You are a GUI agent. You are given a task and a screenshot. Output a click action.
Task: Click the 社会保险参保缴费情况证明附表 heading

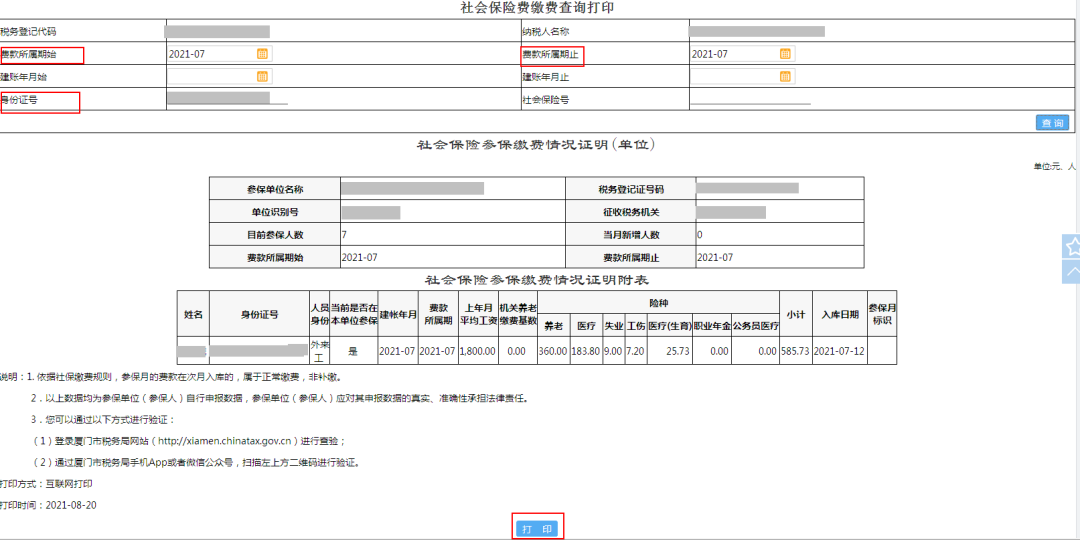(537, 280)
